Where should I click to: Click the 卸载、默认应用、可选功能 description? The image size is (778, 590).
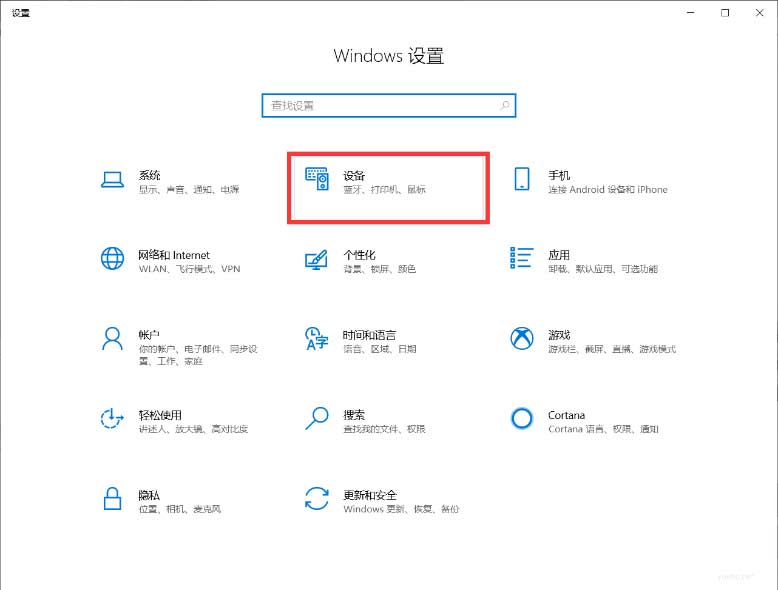coord(603,269)
